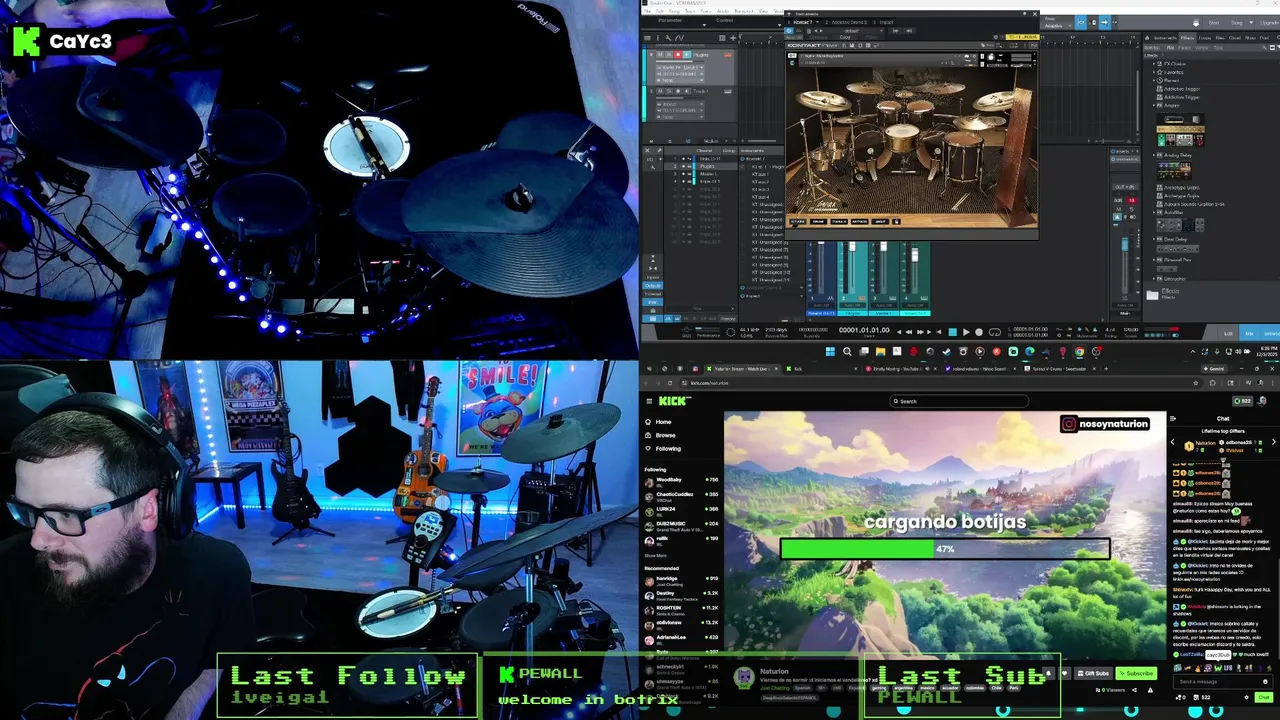Open the Files tab in Studio One browser
1280x720 pixels.
click(1220, 38)
